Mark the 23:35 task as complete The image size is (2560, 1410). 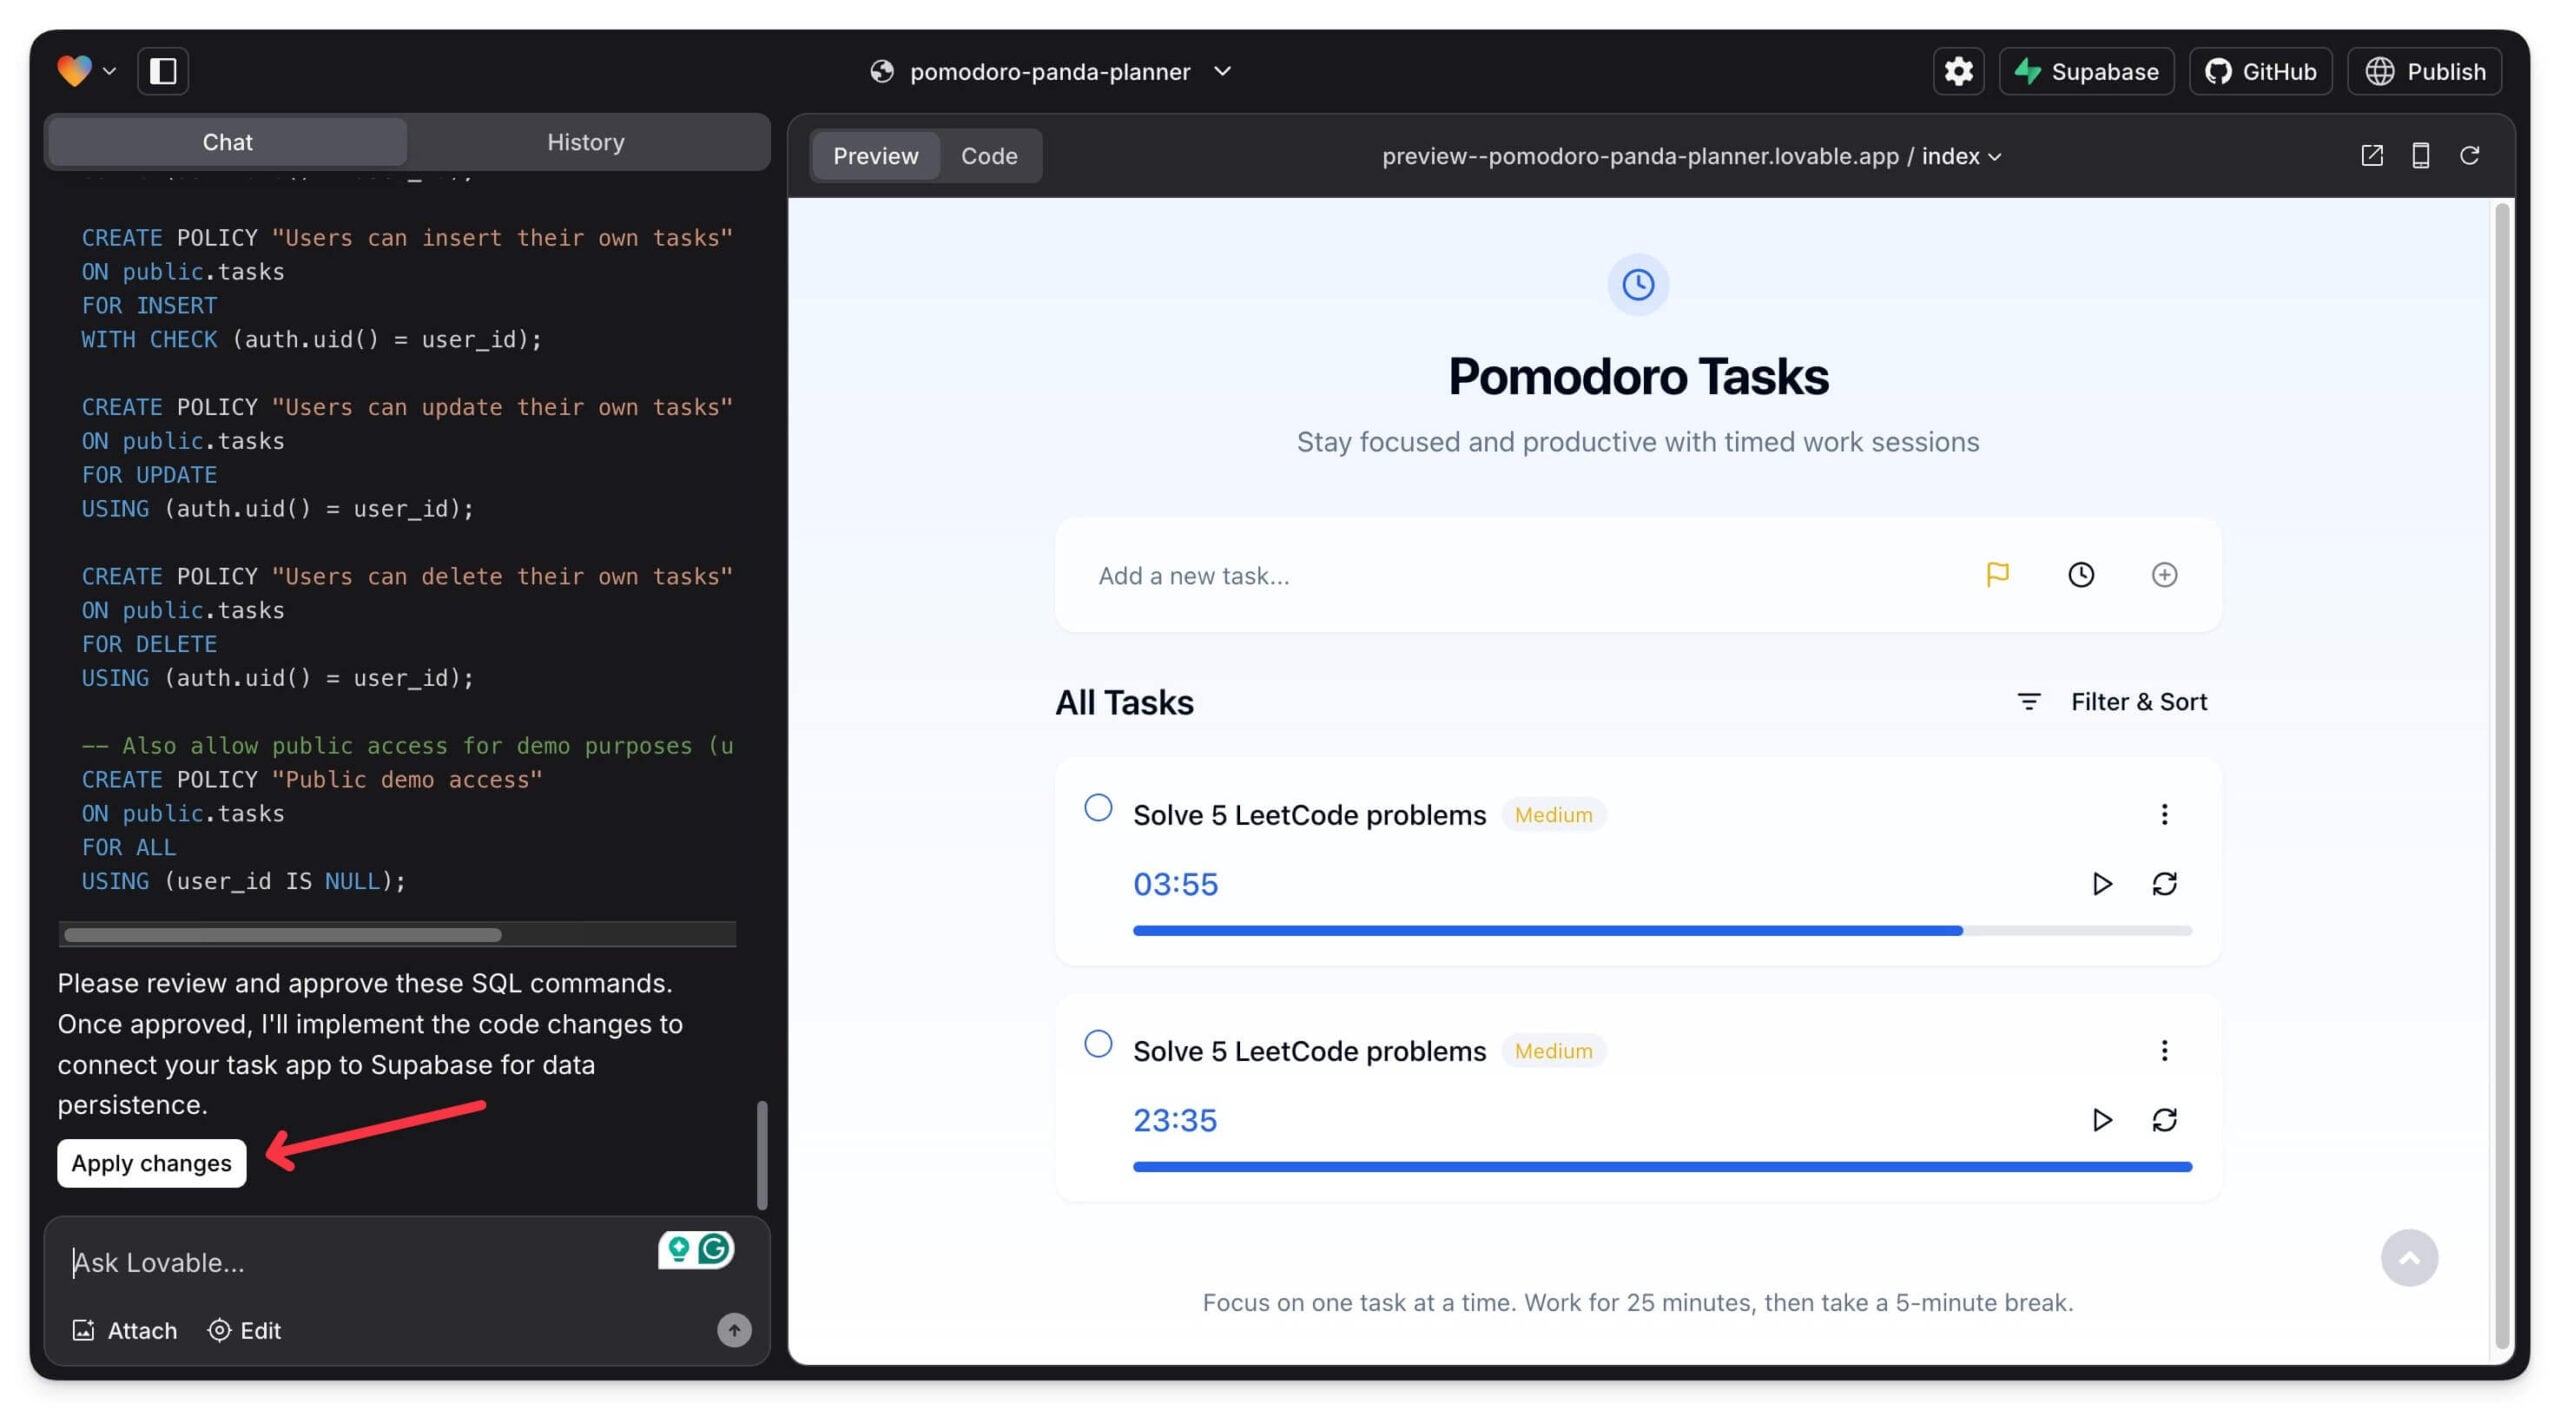(1098, 1044)
